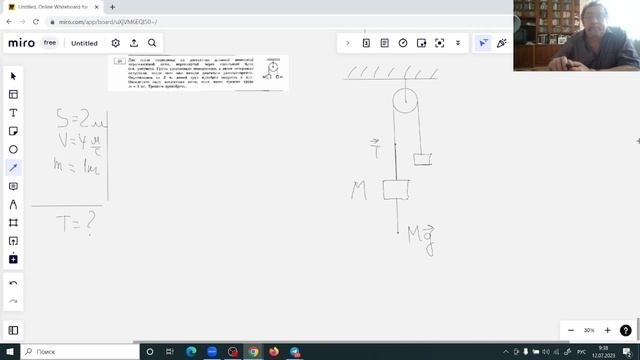Reload the browser page
Screen dimensions: 640x360
(36, 22)
